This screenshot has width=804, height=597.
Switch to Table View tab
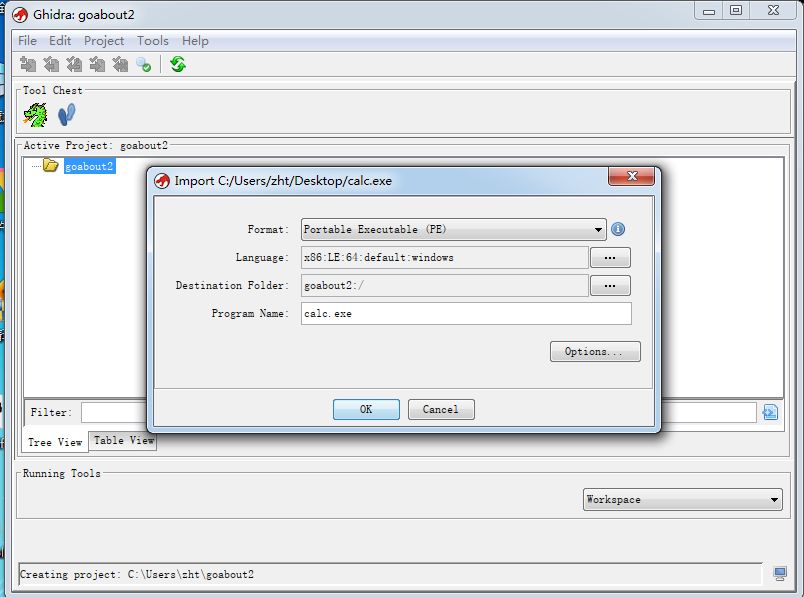[123, 441]
